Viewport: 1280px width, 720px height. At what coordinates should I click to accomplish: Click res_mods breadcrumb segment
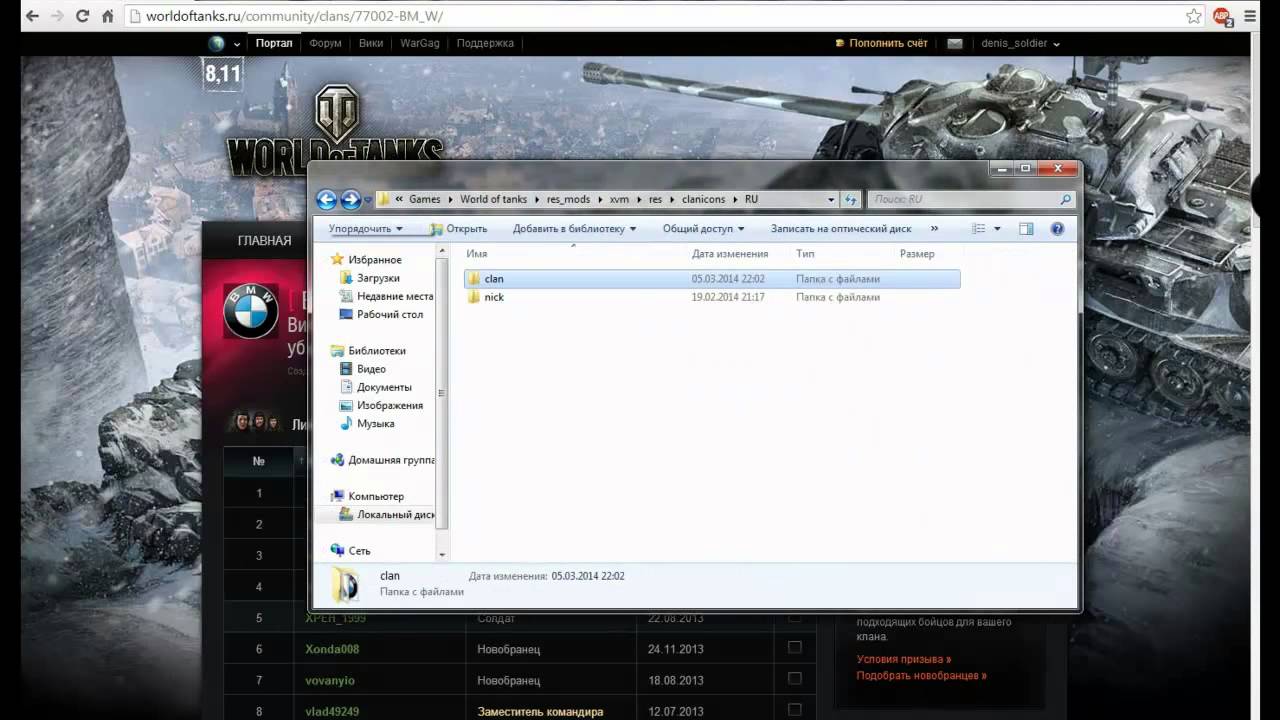click(x=568, y=199)
